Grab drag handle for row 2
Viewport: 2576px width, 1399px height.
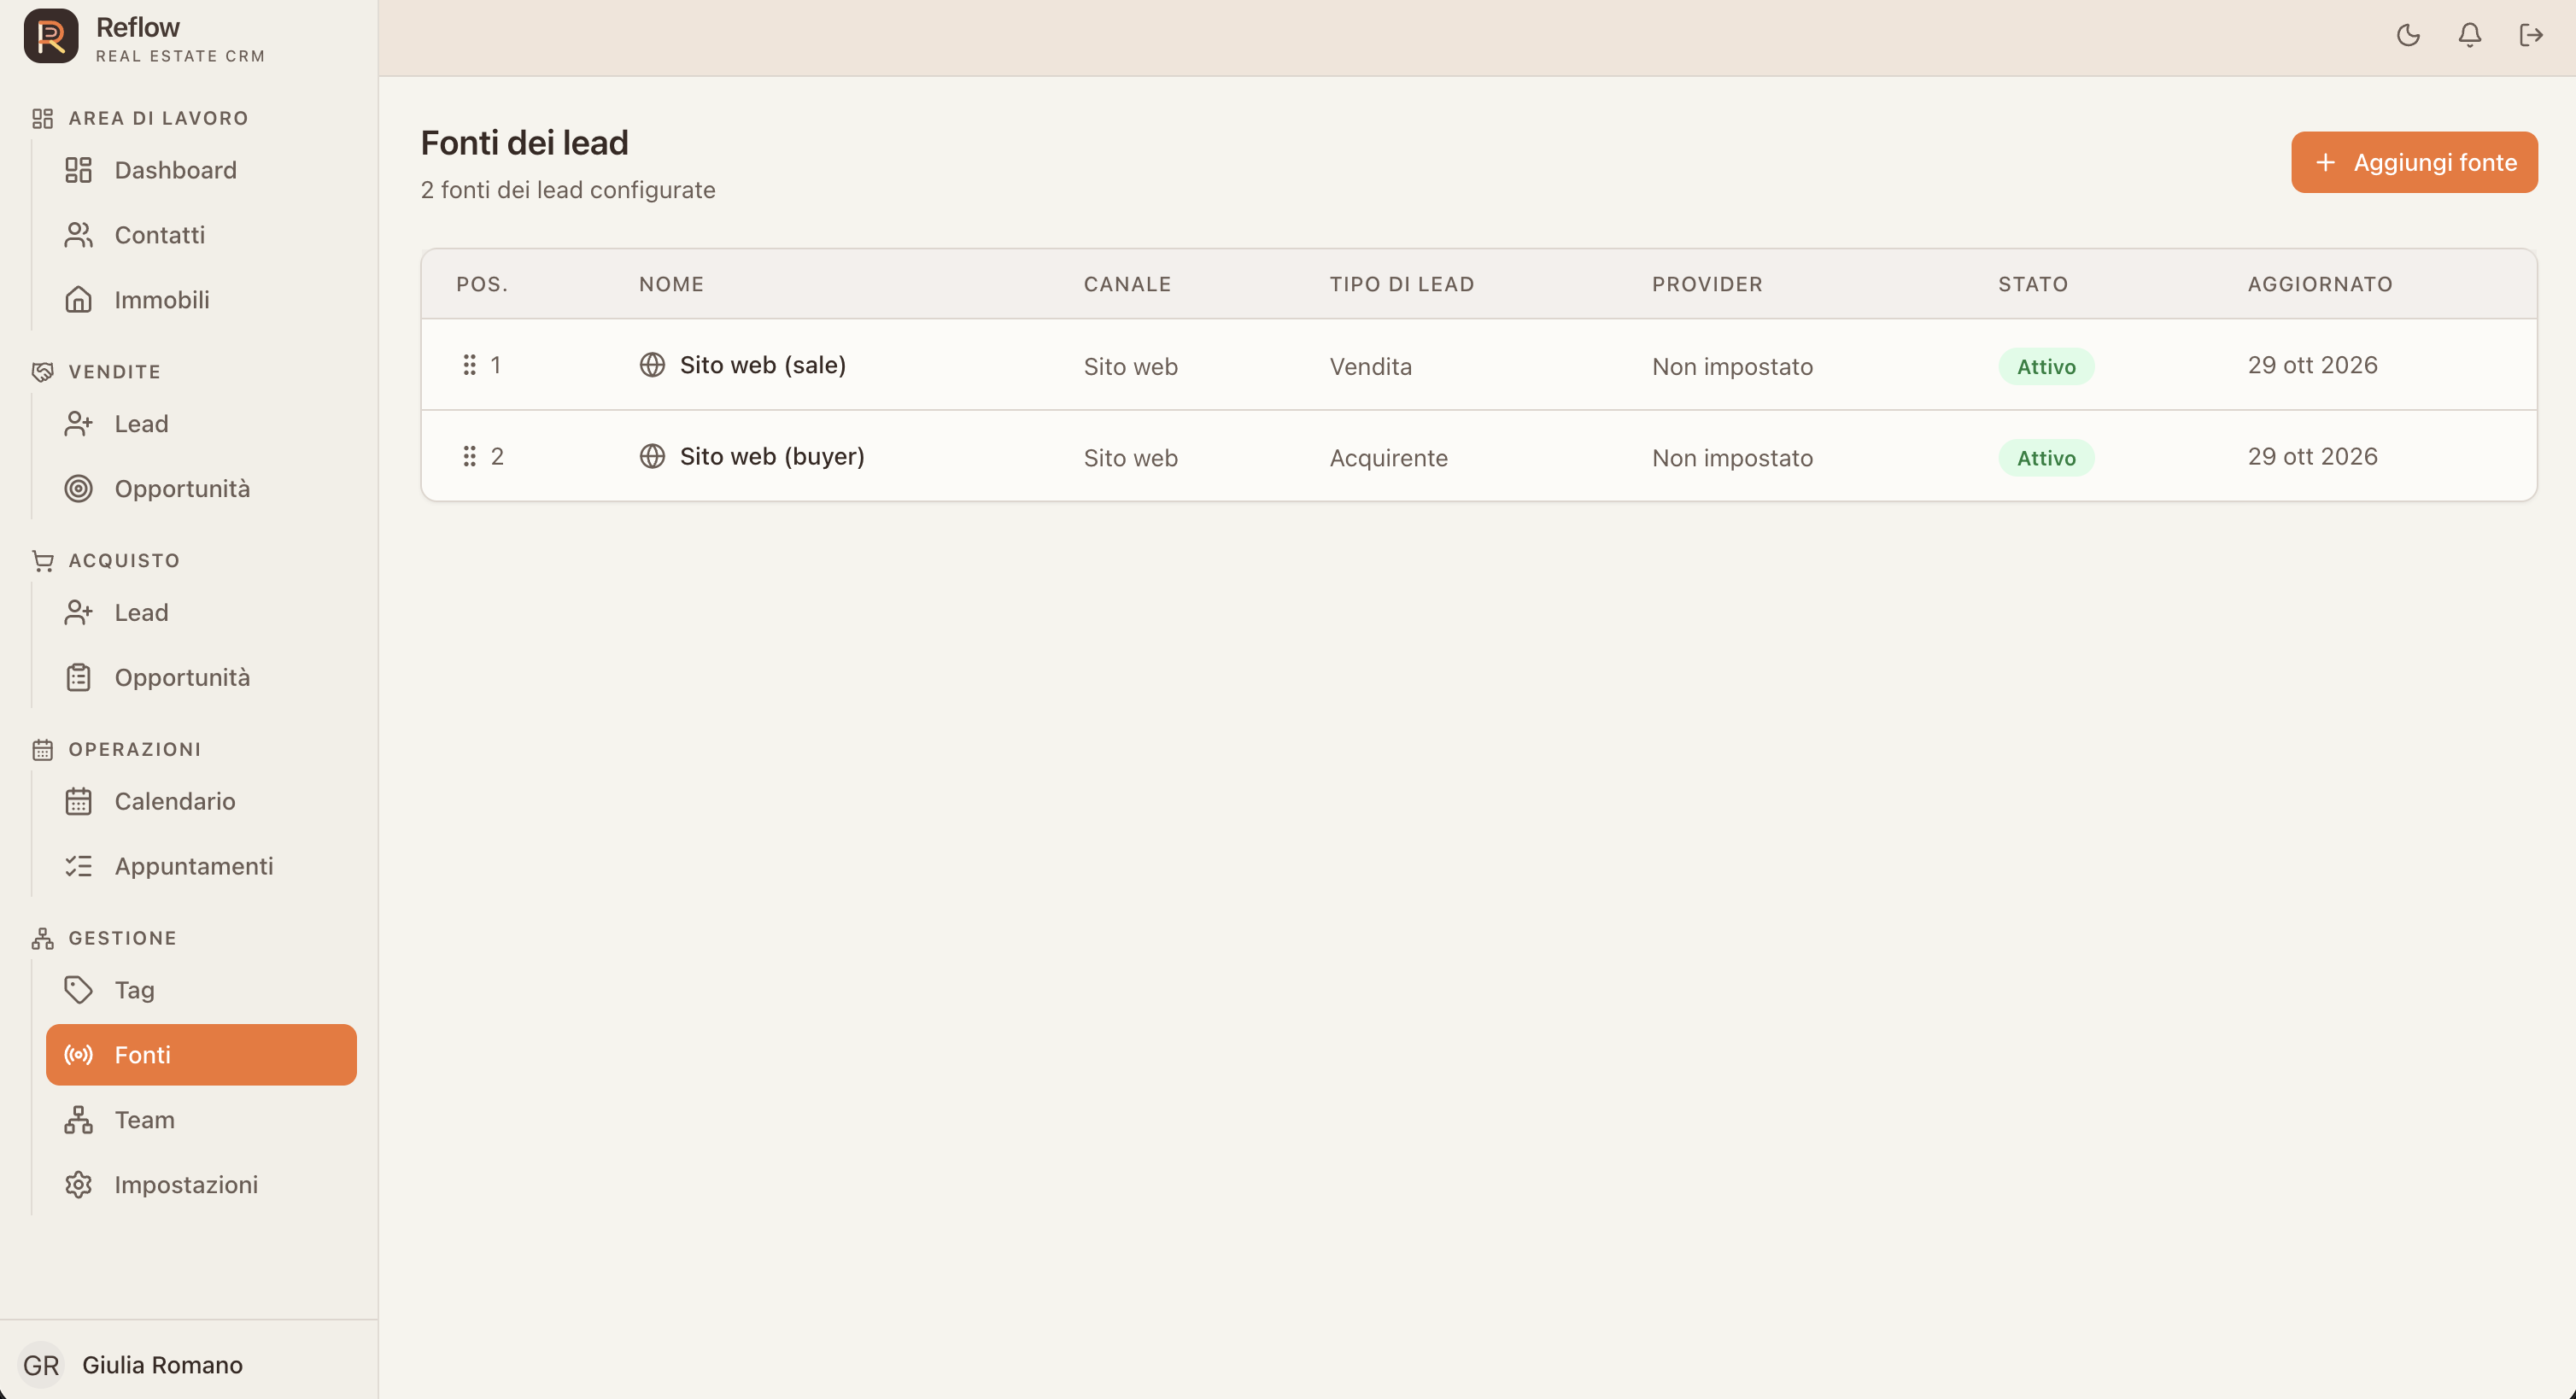[x=469, y=457]
